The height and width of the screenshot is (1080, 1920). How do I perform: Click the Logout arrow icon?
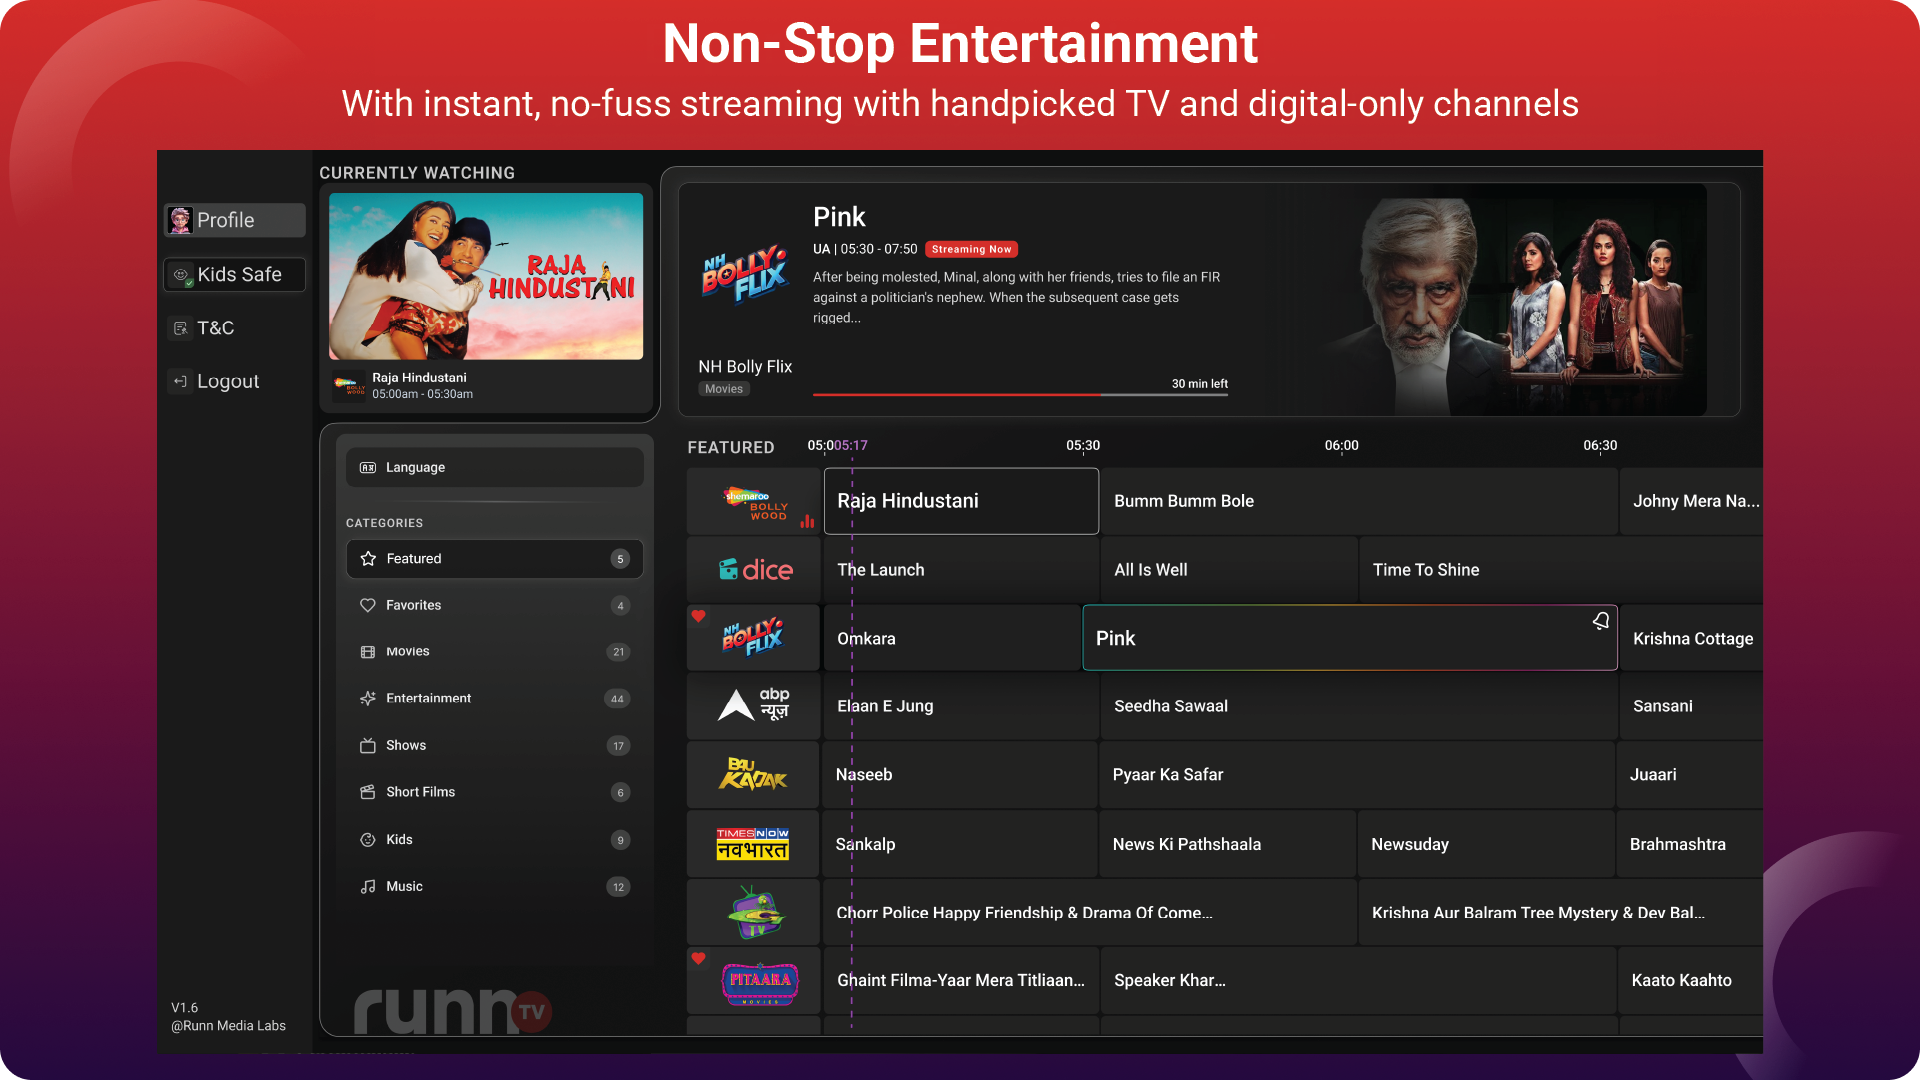pos(180,381)
